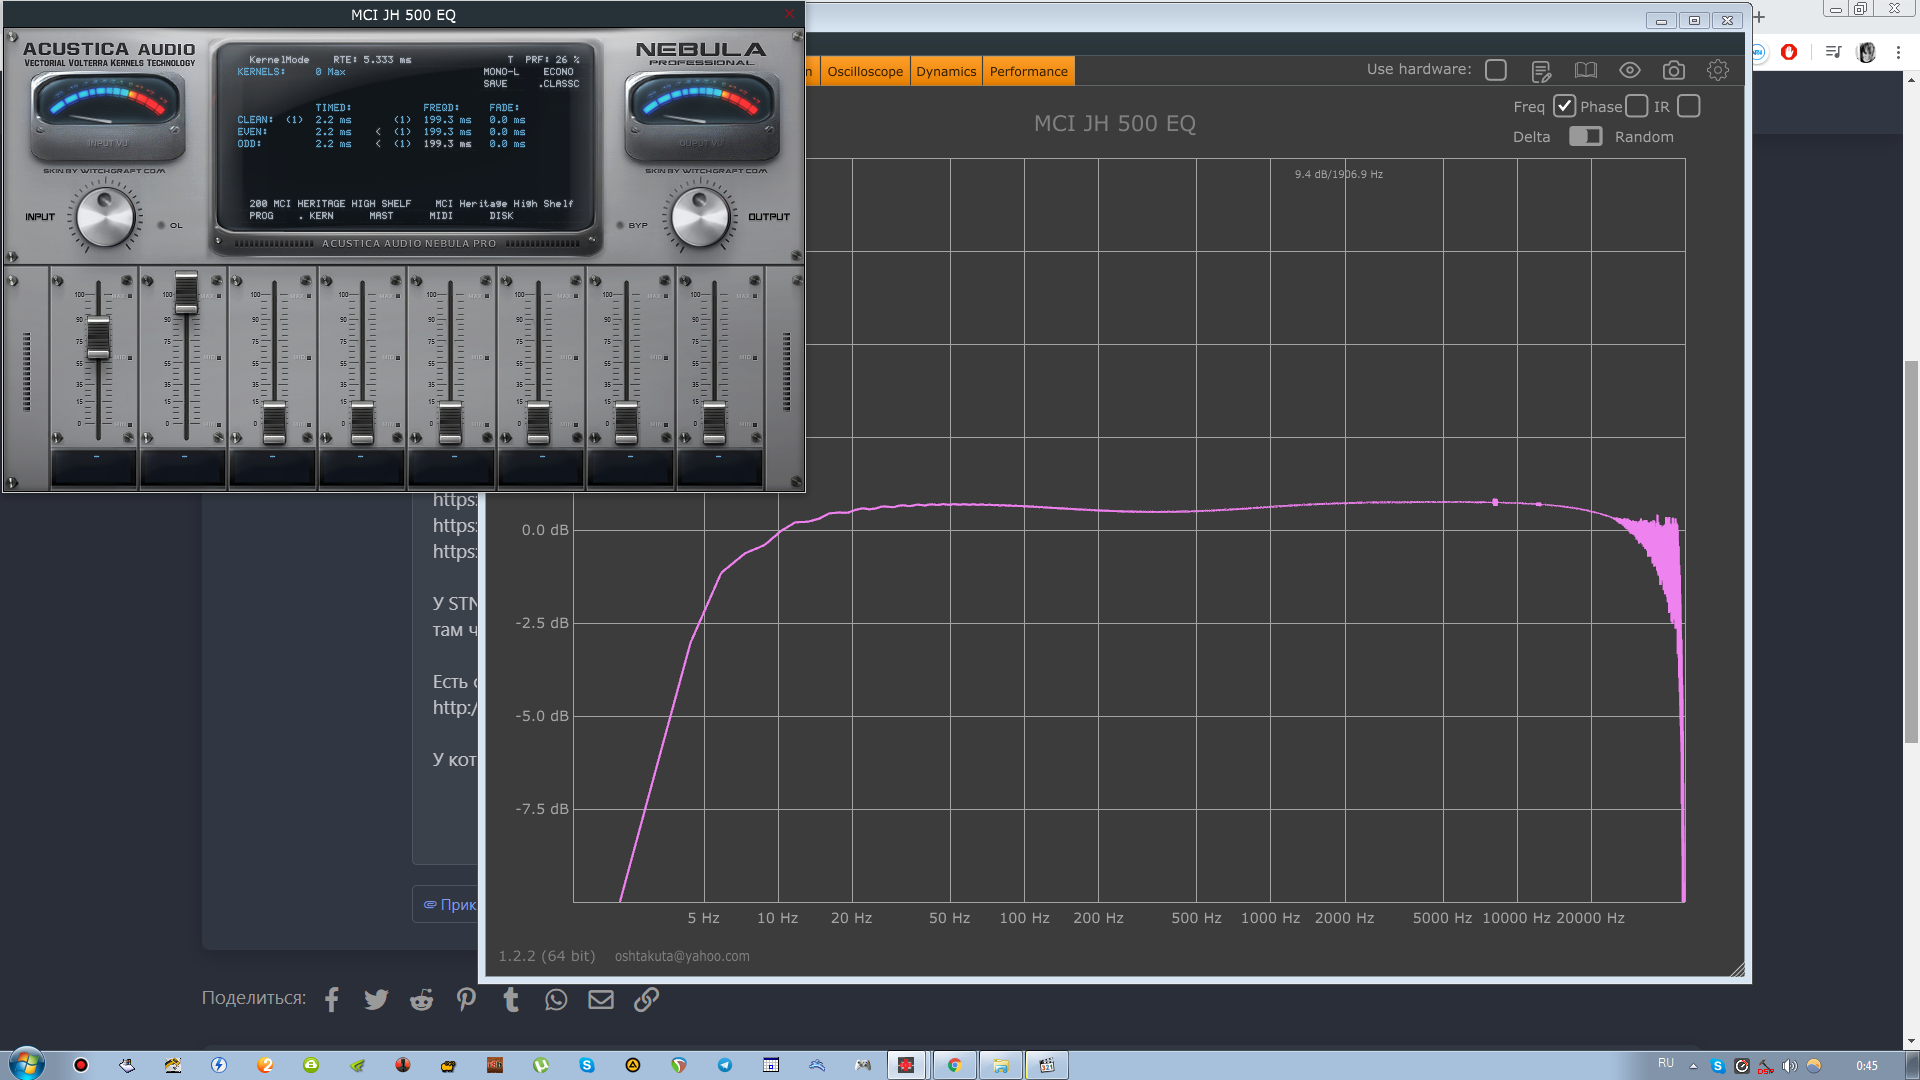The width and height of the screenshot is (1920, 1080).
Task: Click the browser page vertical scrollbar
Action: [1911, 551]
